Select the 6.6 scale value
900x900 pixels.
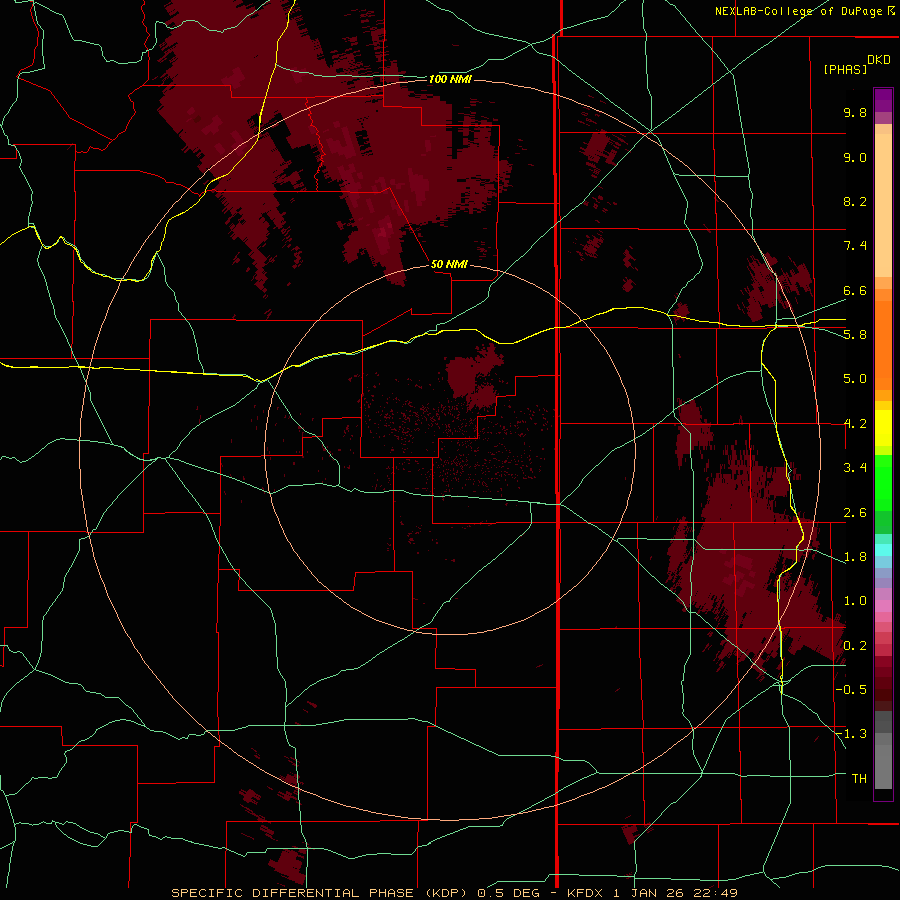855,290
